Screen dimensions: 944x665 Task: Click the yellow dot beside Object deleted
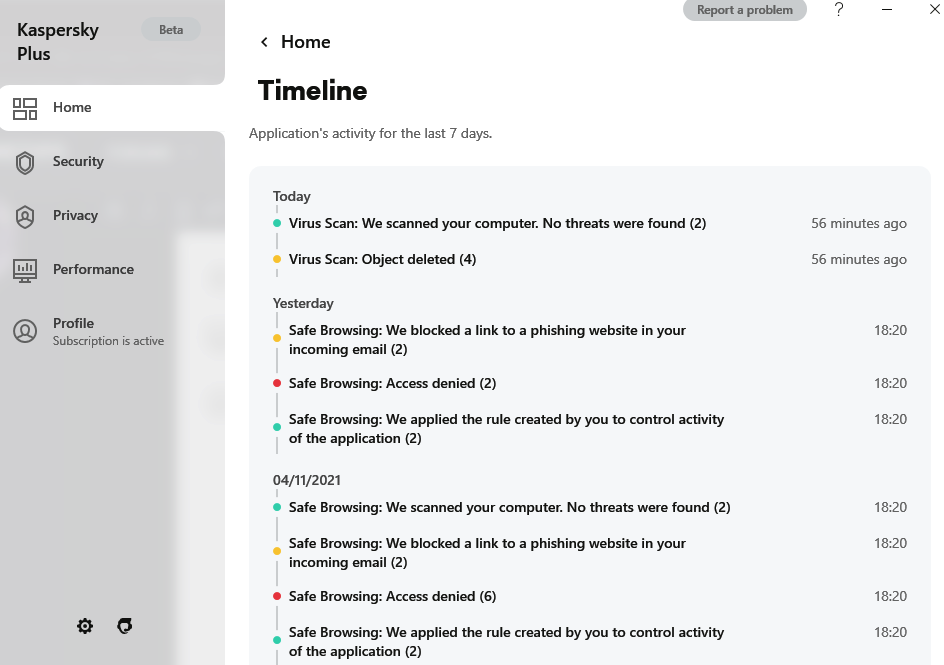click(x=277, y=259)
